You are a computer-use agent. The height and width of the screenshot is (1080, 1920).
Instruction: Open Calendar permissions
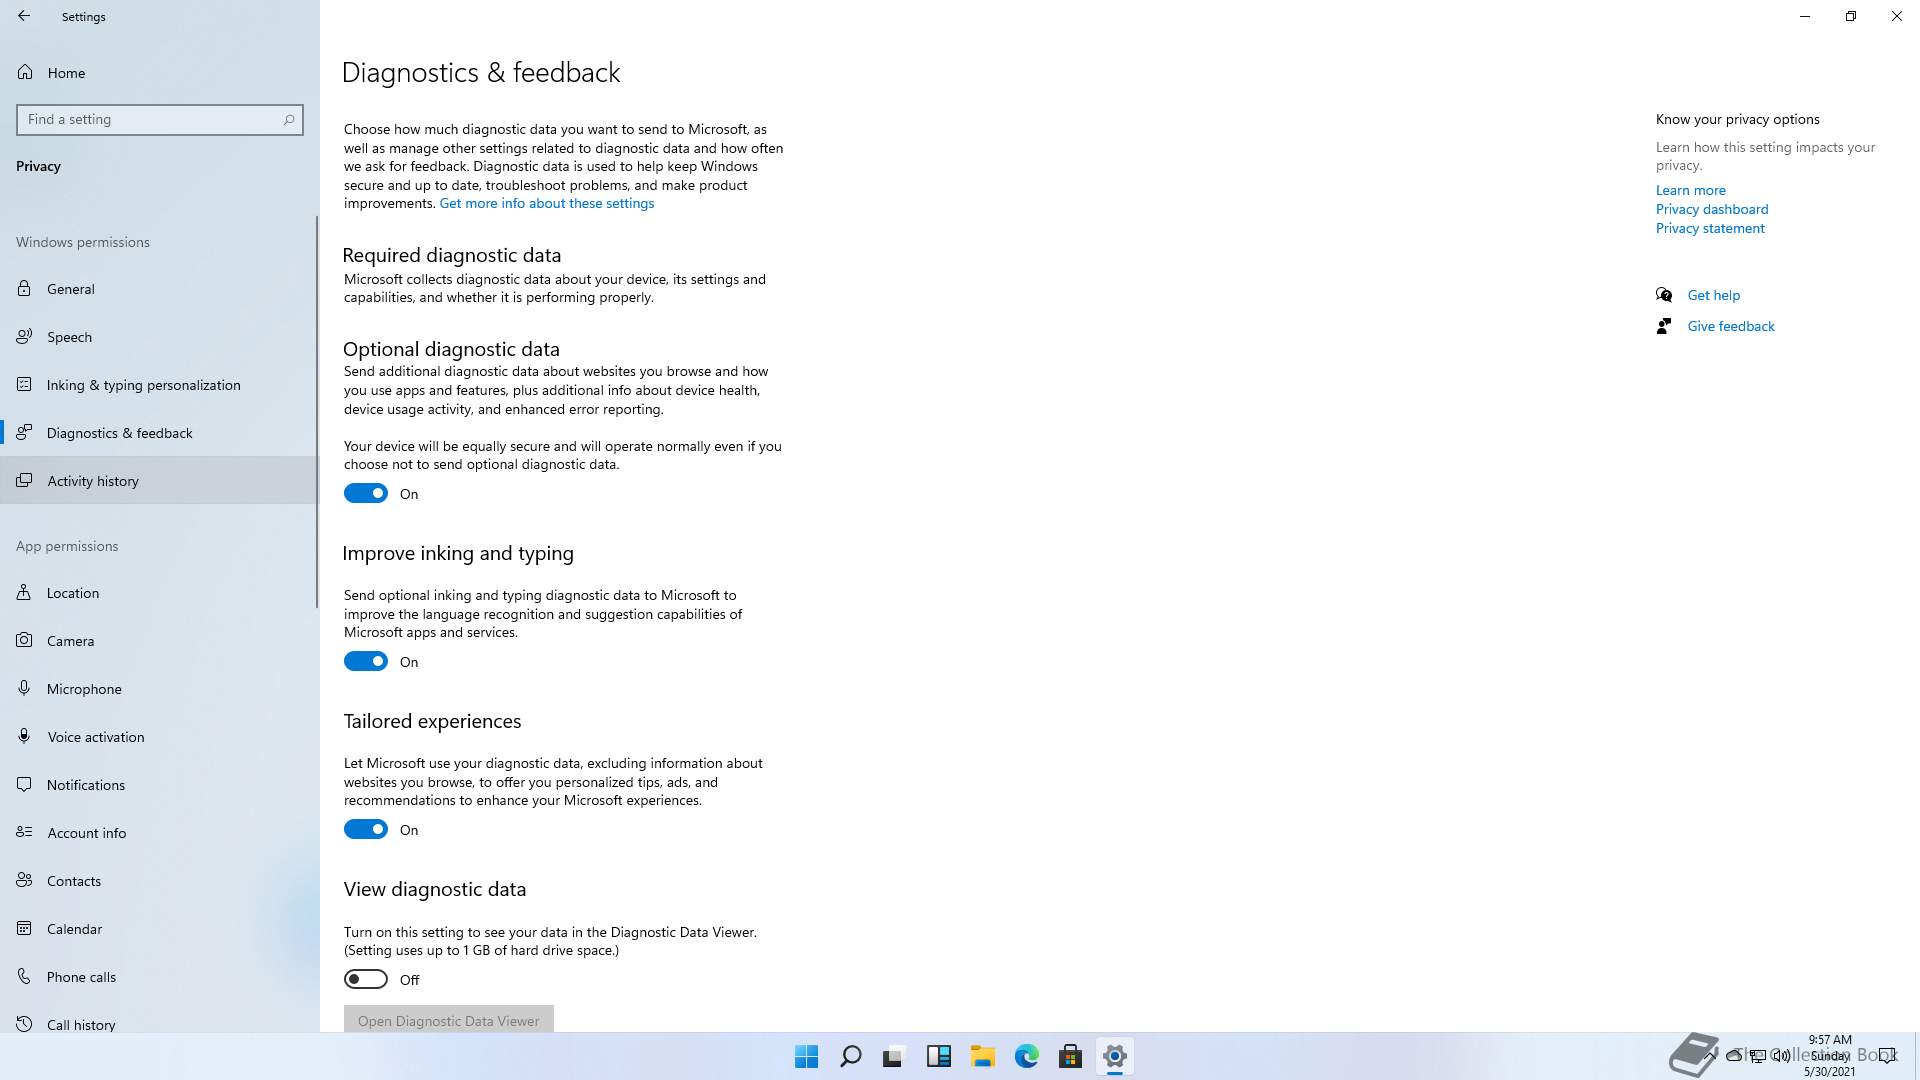[159, 929]
